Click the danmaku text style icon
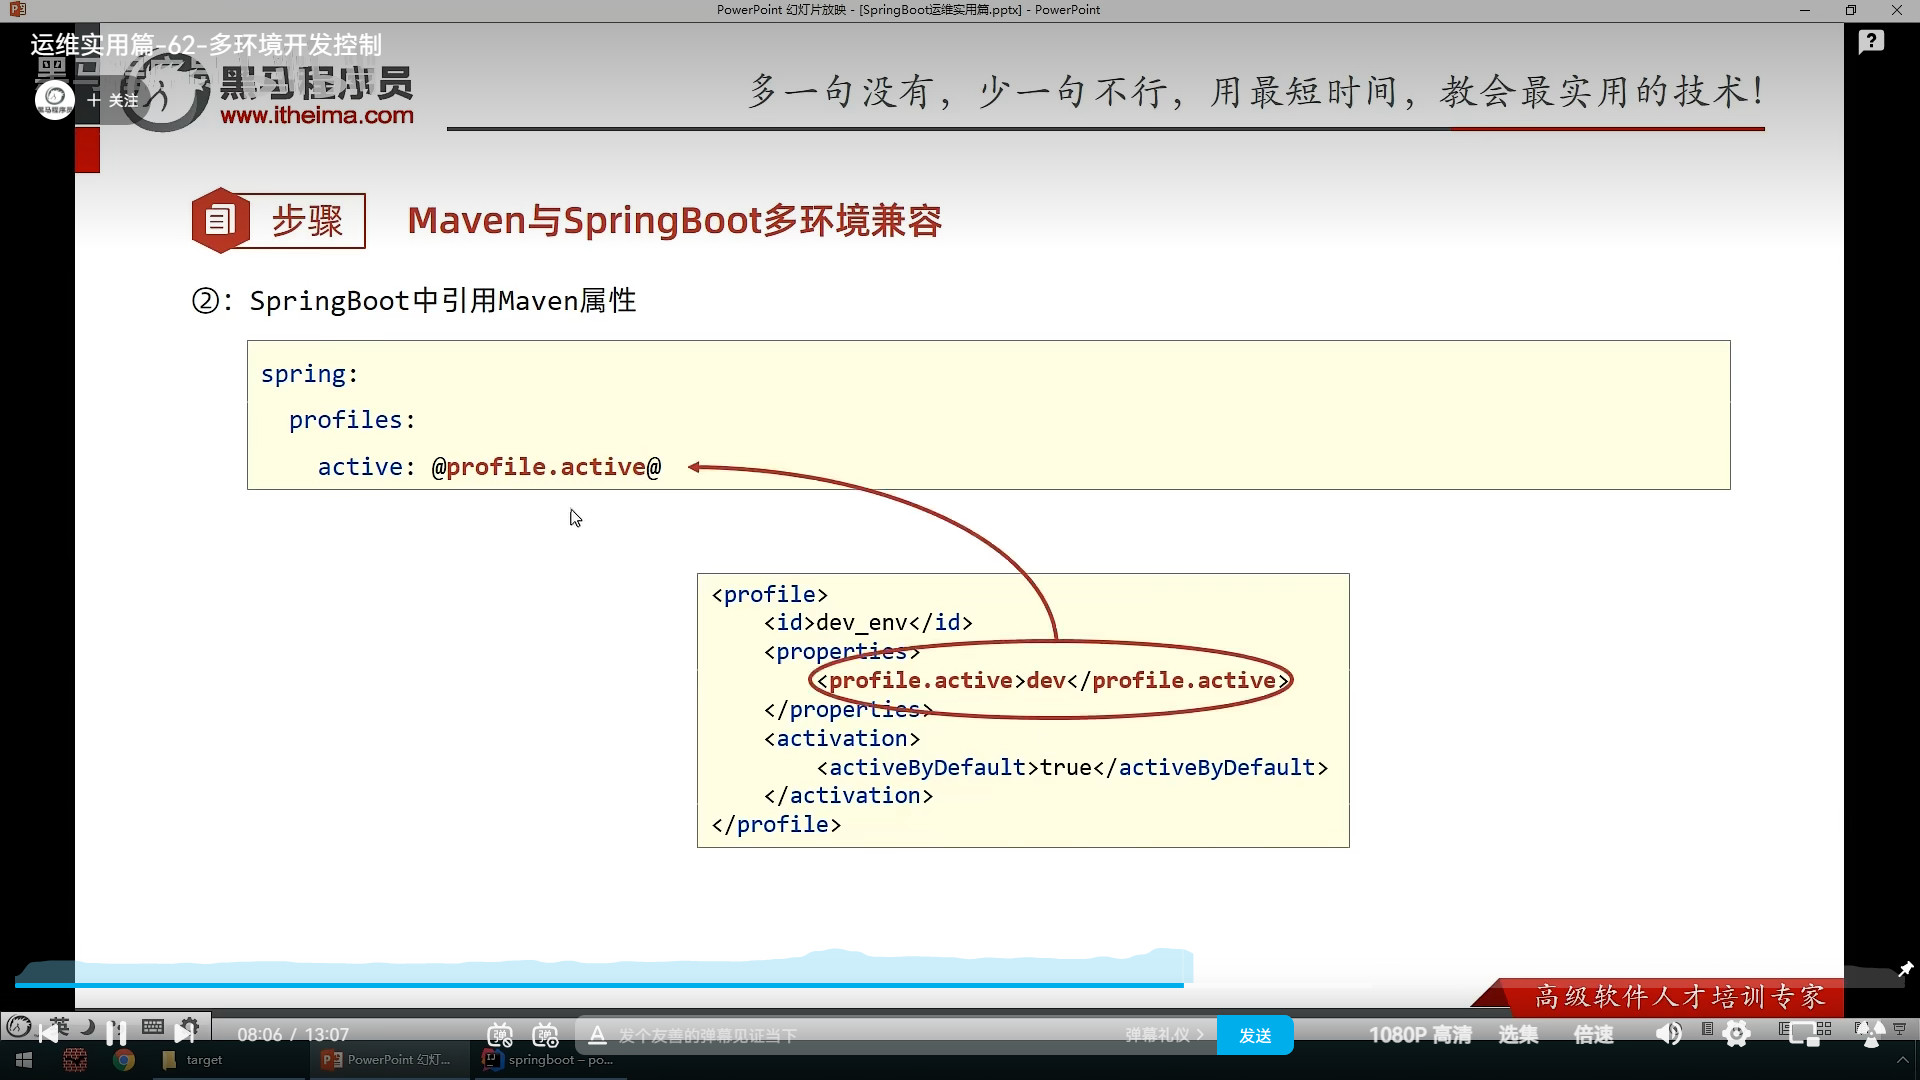 [x=597, y=1035]
